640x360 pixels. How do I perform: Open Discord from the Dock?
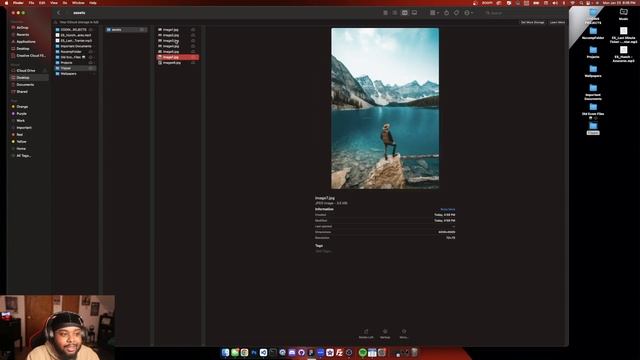[x=292, y=352]
